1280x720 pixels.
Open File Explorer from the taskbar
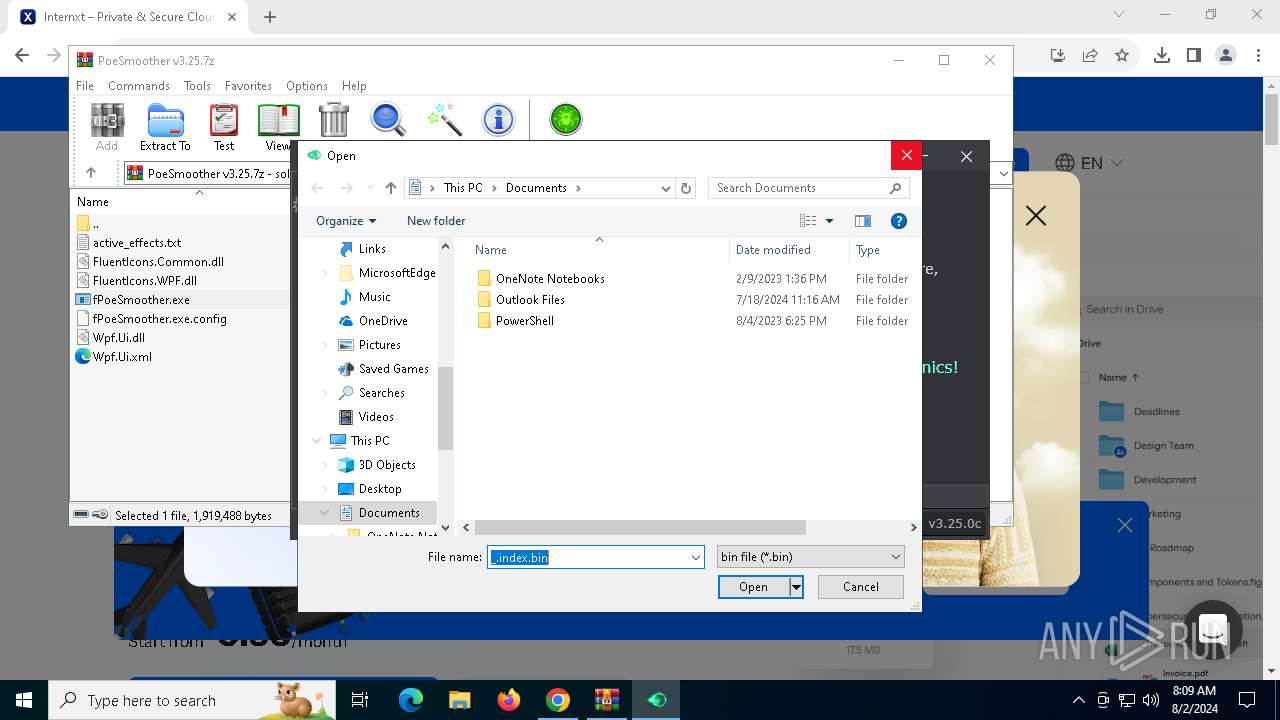click(460, 700)
